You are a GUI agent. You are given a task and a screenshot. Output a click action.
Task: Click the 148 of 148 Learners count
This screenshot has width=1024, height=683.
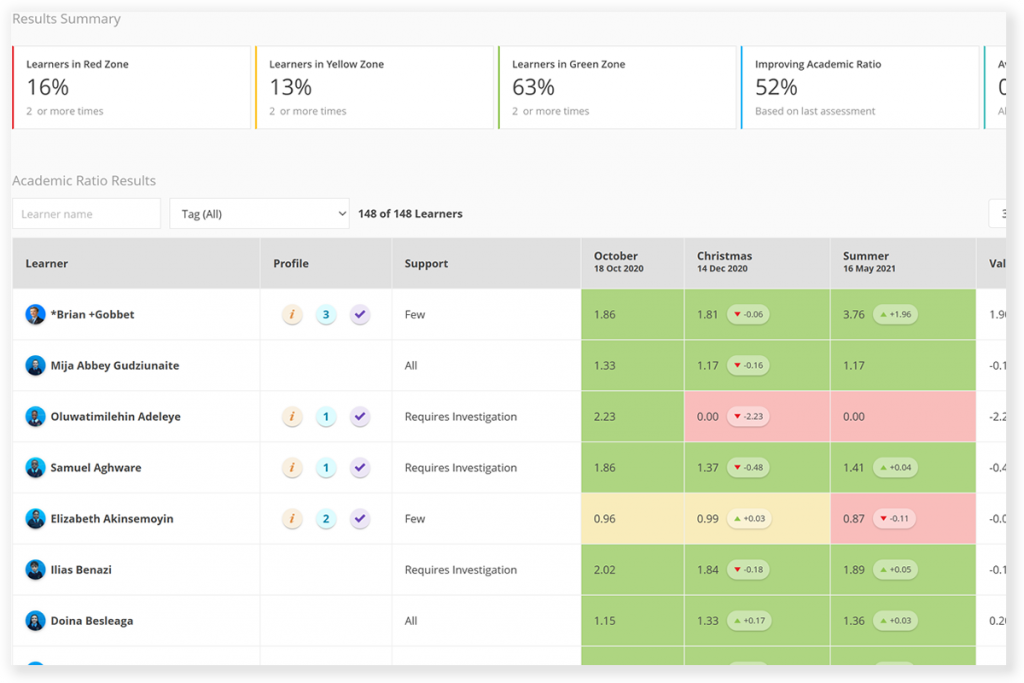pyautogui.click(x=410, y=214)
